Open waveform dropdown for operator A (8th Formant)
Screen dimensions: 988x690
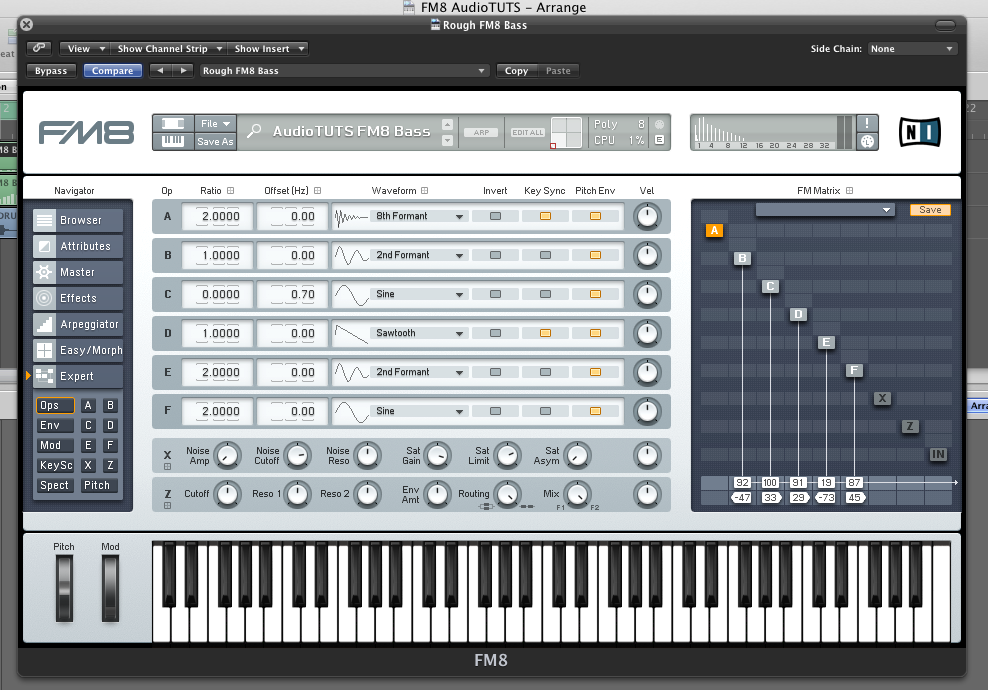tap(419, 216)
